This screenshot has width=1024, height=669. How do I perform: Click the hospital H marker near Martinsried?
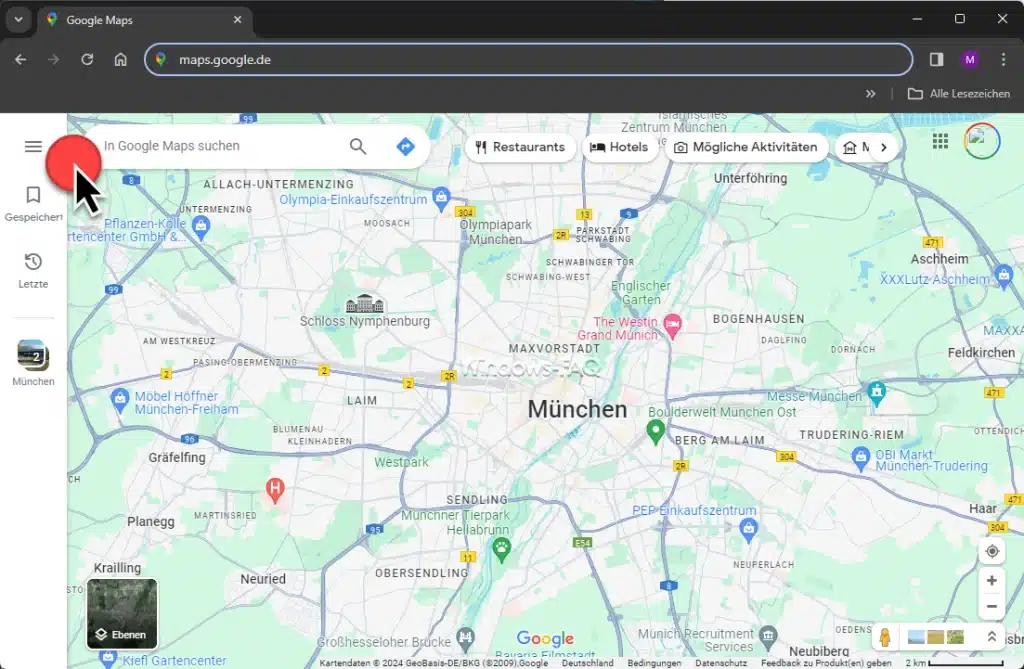(275, 489)
